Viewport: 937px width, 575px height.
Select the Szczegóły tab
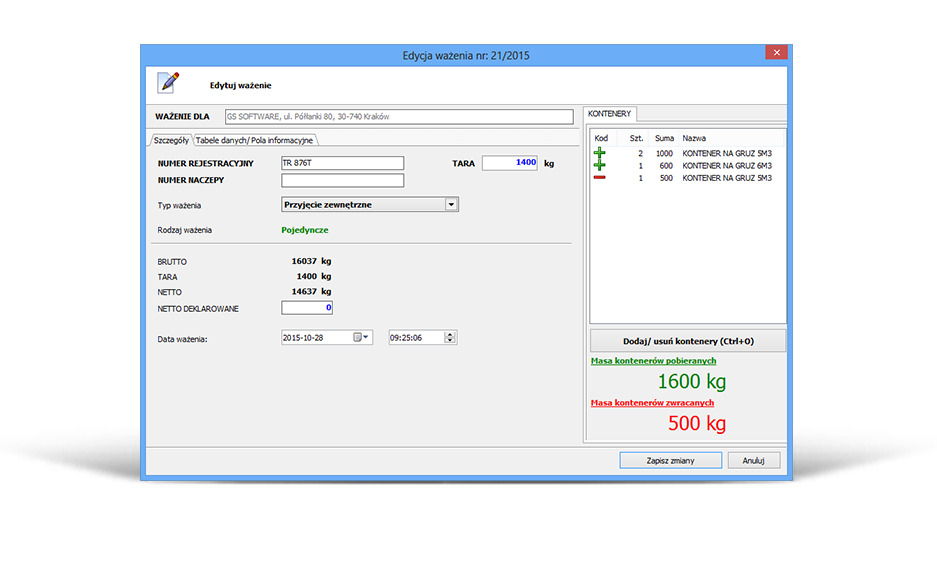tap(171, 140)
